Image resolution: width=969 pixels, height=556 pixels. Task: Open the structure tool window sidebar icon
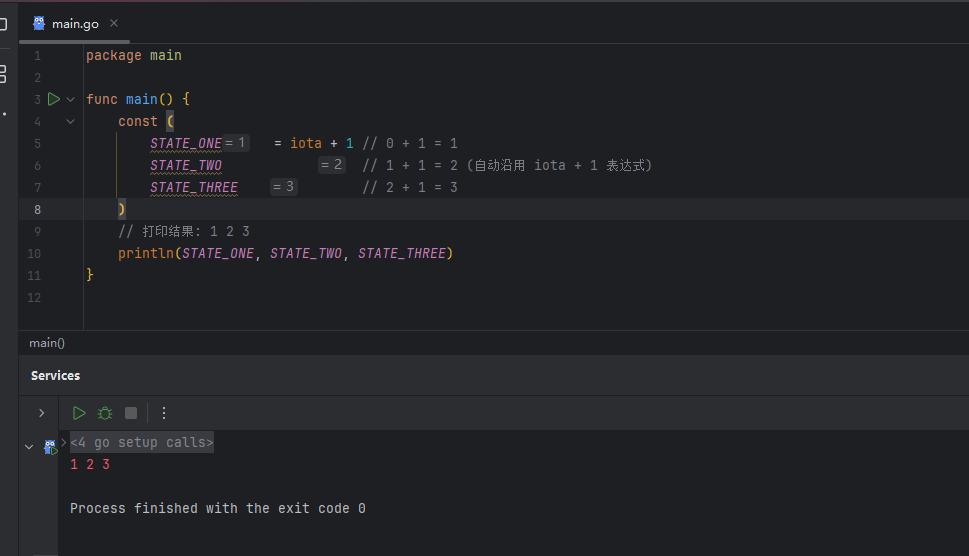pyautogui.click(x=3, y=74)
